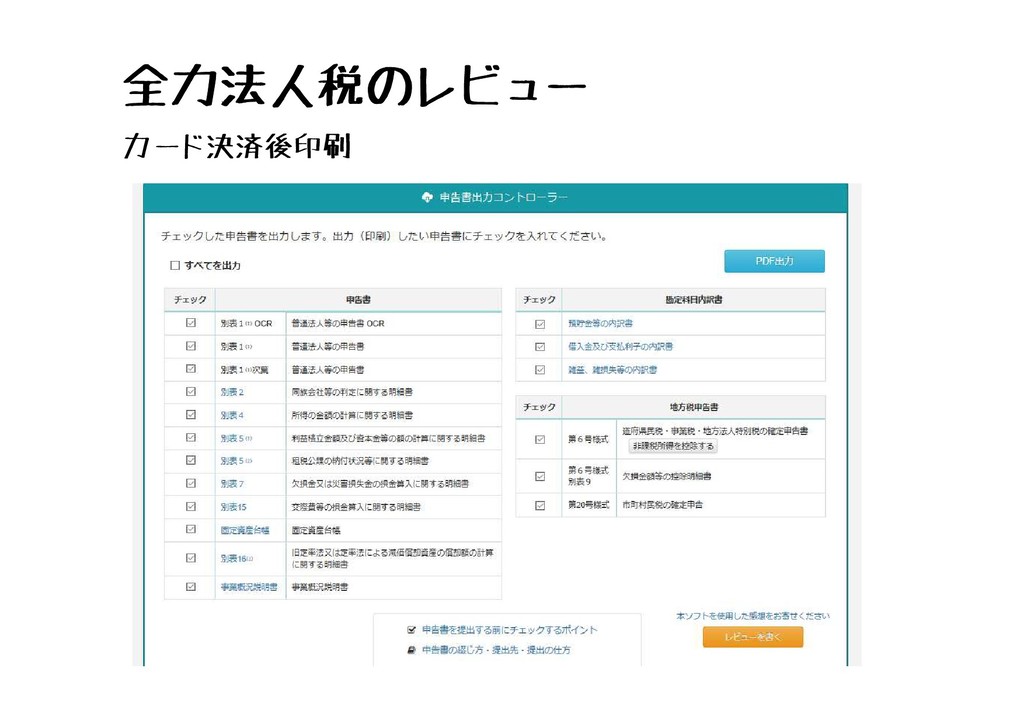Click the printer icon beside 申告書の綴じ方
Screen dimensions: 1024x724
coord(411,650)
